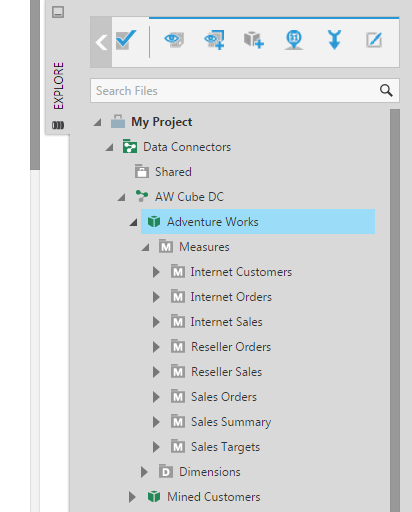Viewport: 412px width, 512px height.
Task: Select the Sales Summary text
Action: click(231, 422)
